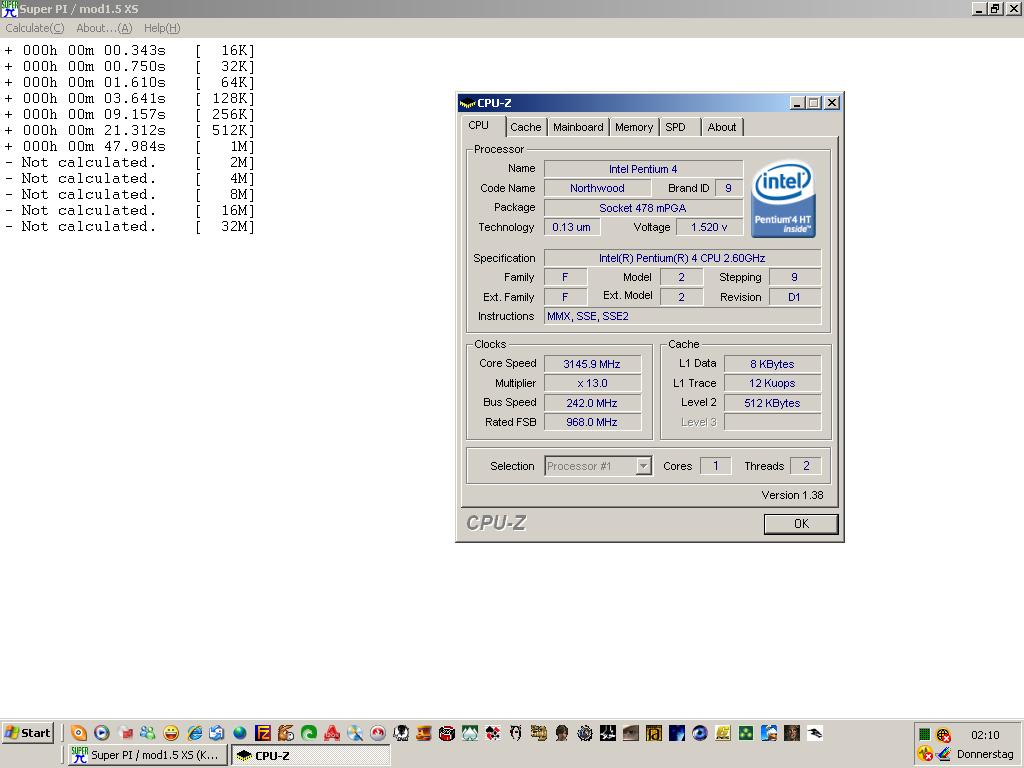The width and height of the screenshot is (1024, 768).
Task: Switch to Super PI taskbar button
Action: pyautogui.click(x=148, y=755)
